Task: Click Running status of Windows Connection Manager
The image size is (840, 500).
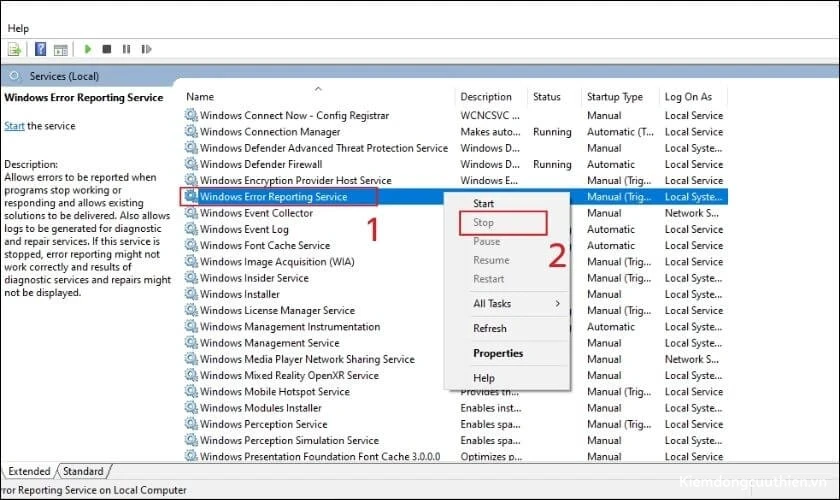Action: click(x=552, y=132)
